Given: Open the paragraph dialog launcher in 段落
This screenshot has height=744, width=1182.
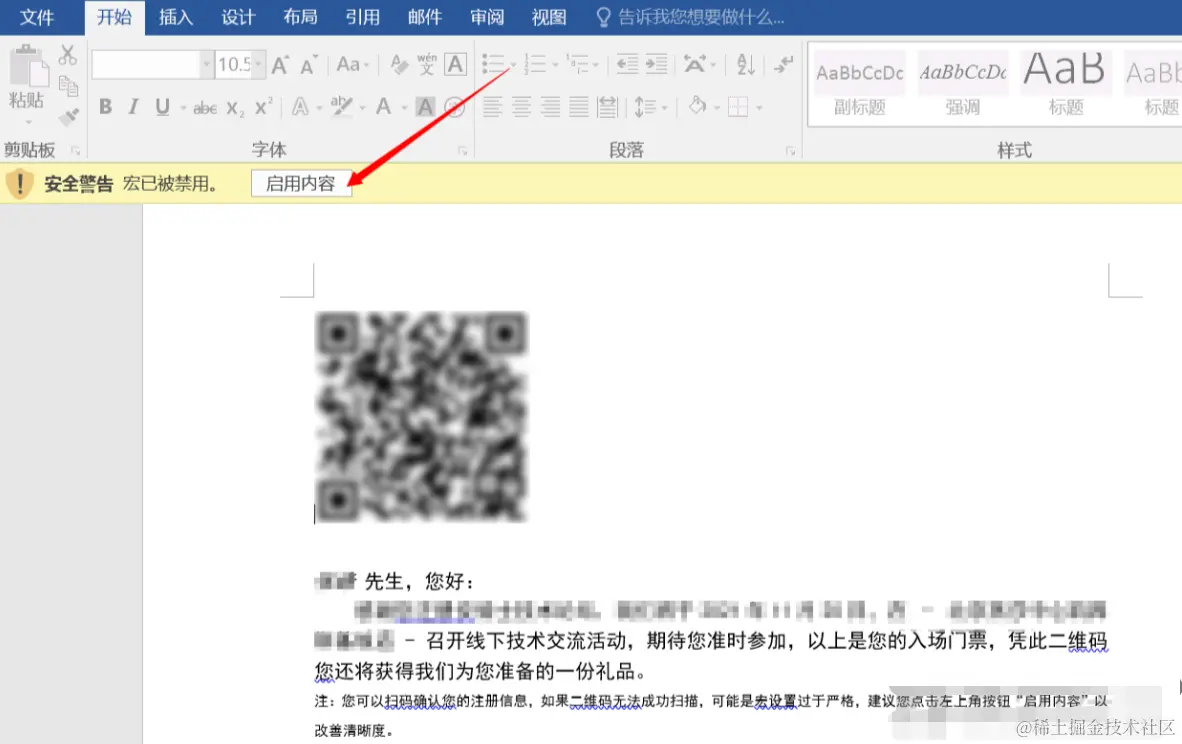Looking at the screenshot, I should [x=790, y=151].
